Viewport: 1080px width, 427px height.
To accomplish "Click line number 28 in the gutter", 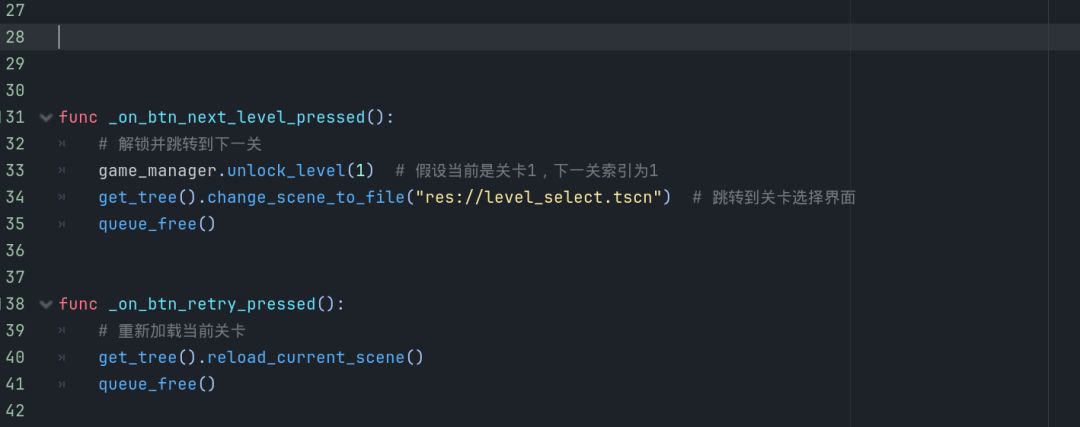I will [x=14, y=37].
